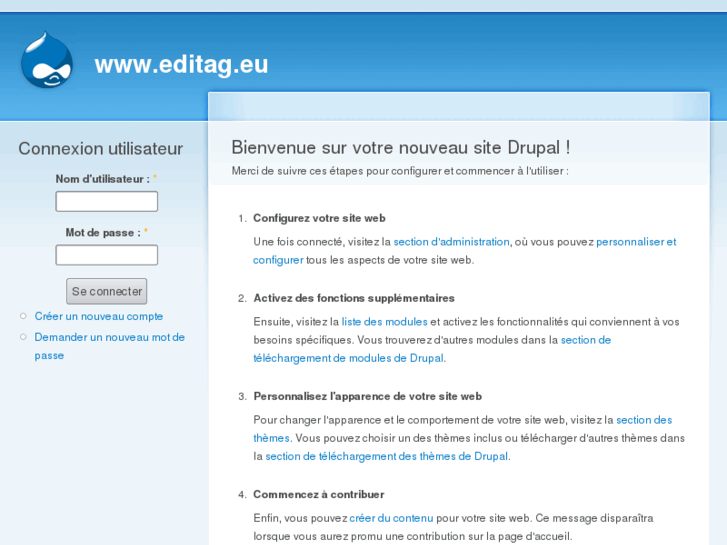Click Personnalisez l'apparence de votre site web heading
Screen dimensions: 727x545
(368, 396)
